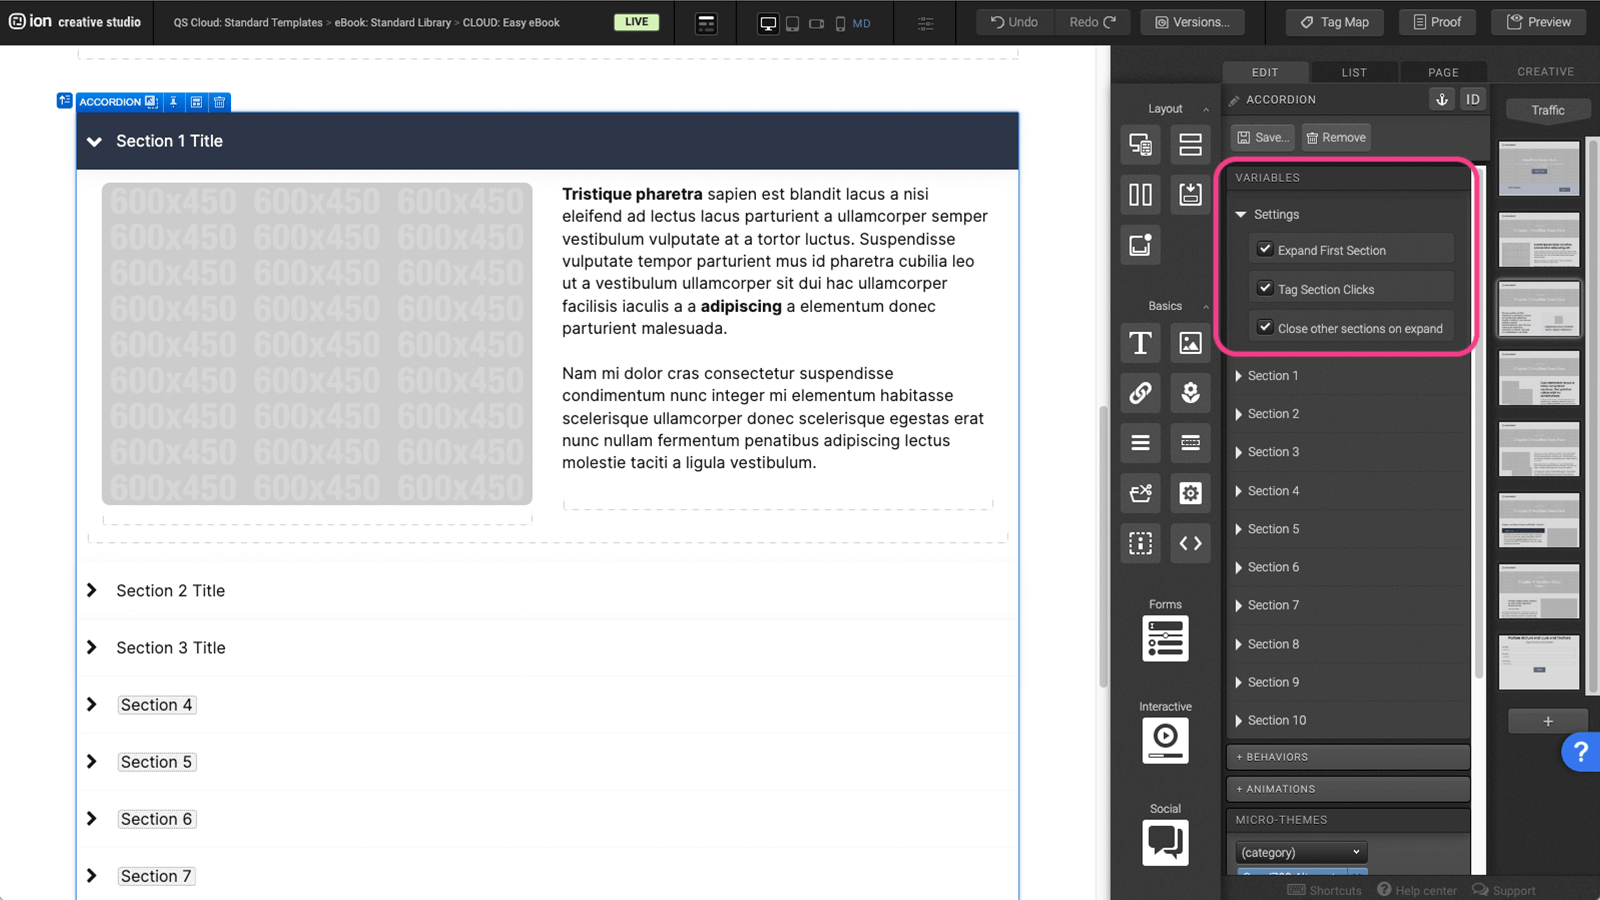1600x900 pixels.
Task: Uncheck Close other sections on expand
Action: 1265,327
